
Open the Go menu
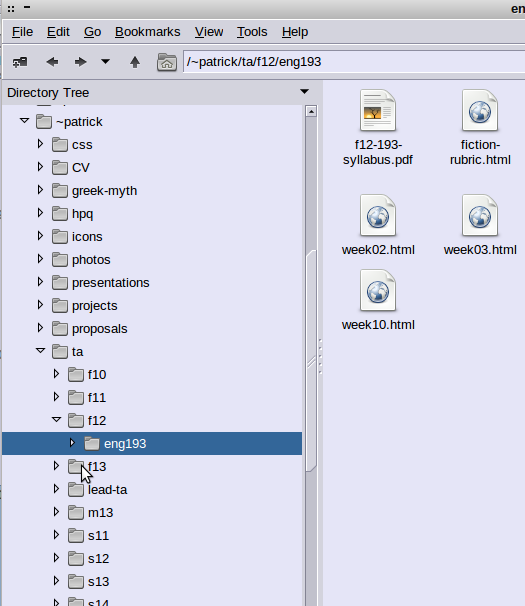tap(92, 32)
